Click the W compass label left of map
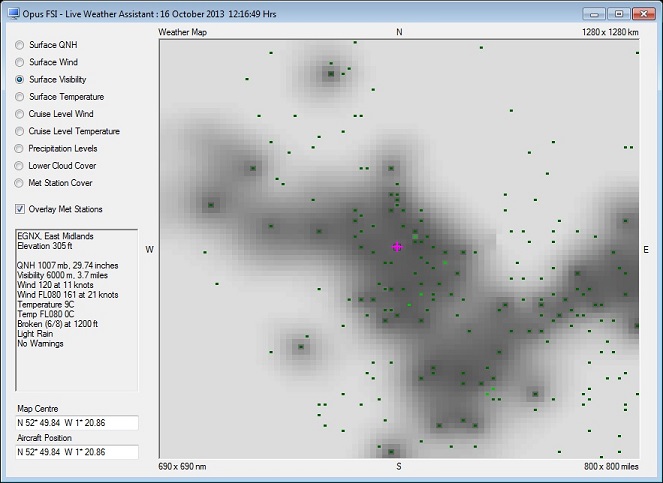The height and width of the screenshot is (483, 663). (150, 249)
